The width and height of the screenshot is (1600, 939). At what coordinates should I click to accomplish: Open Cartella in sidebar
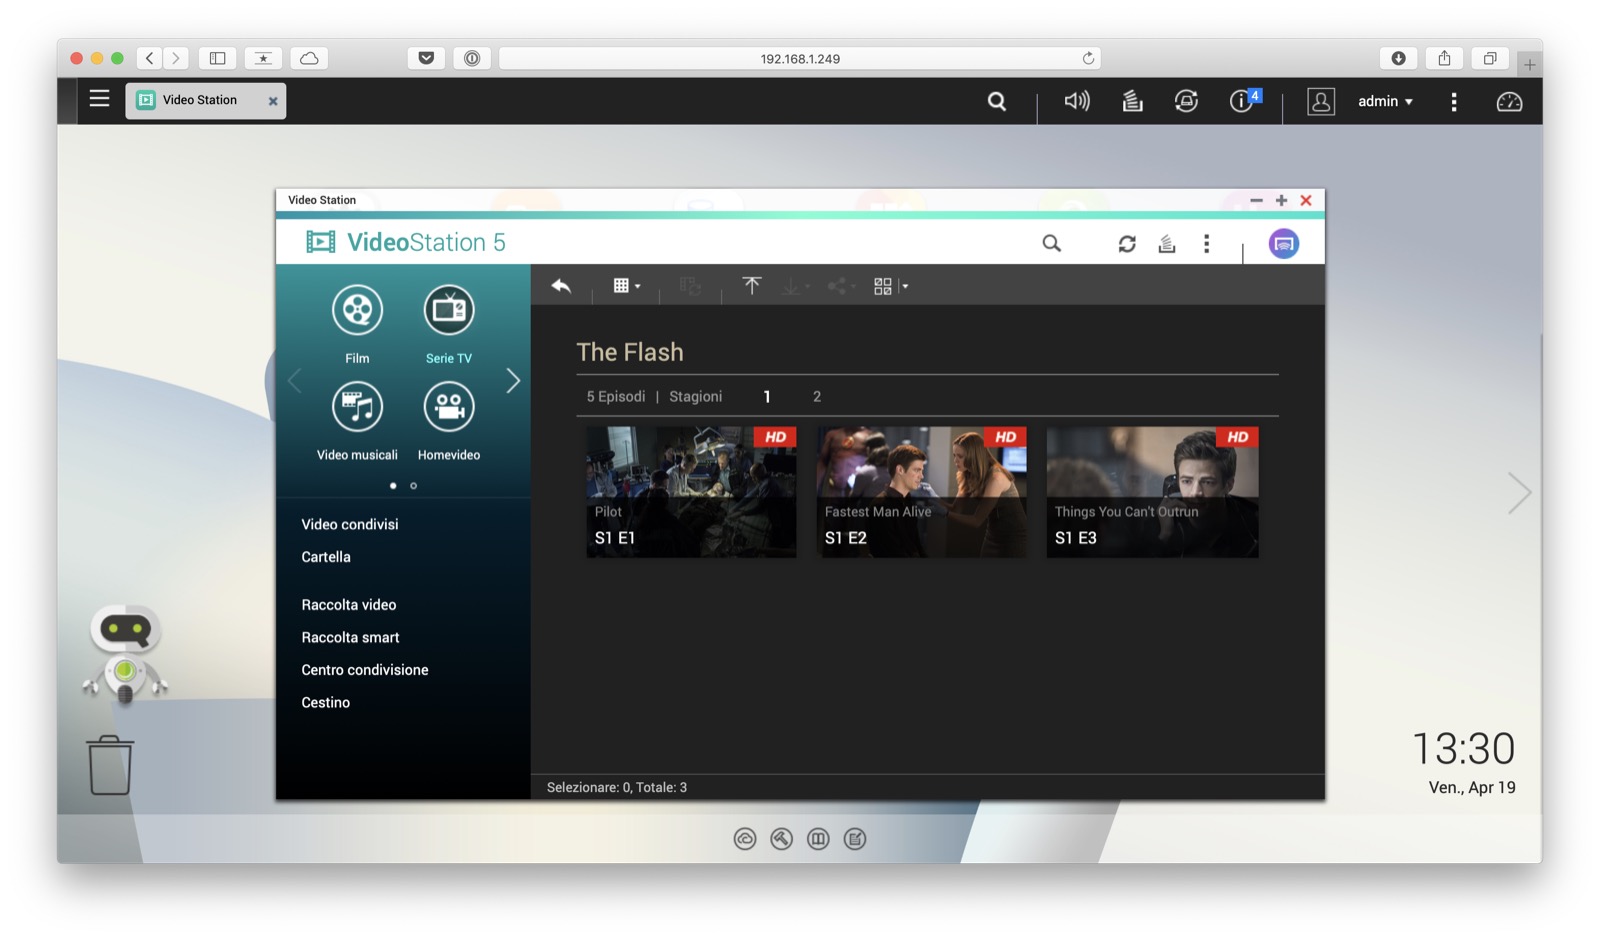coord(326,557)
